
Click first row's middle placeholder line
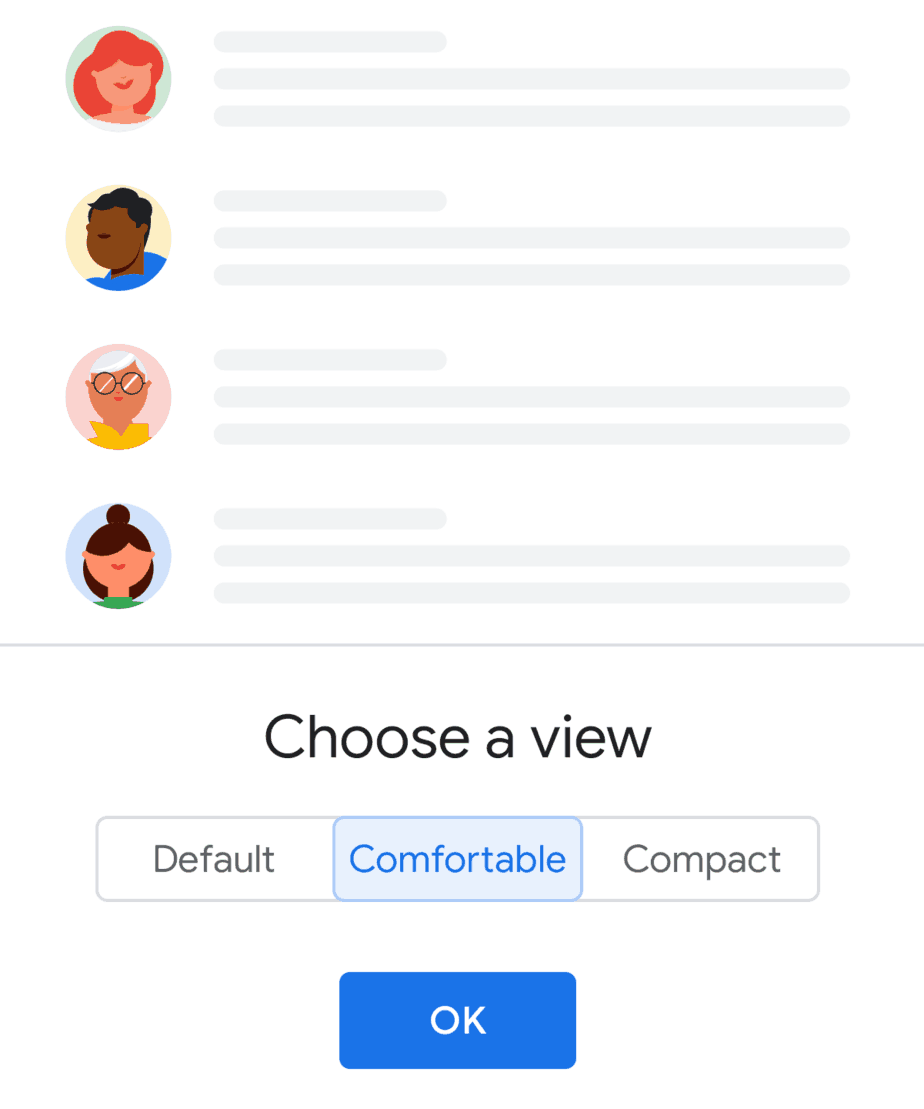coord(532,79)
